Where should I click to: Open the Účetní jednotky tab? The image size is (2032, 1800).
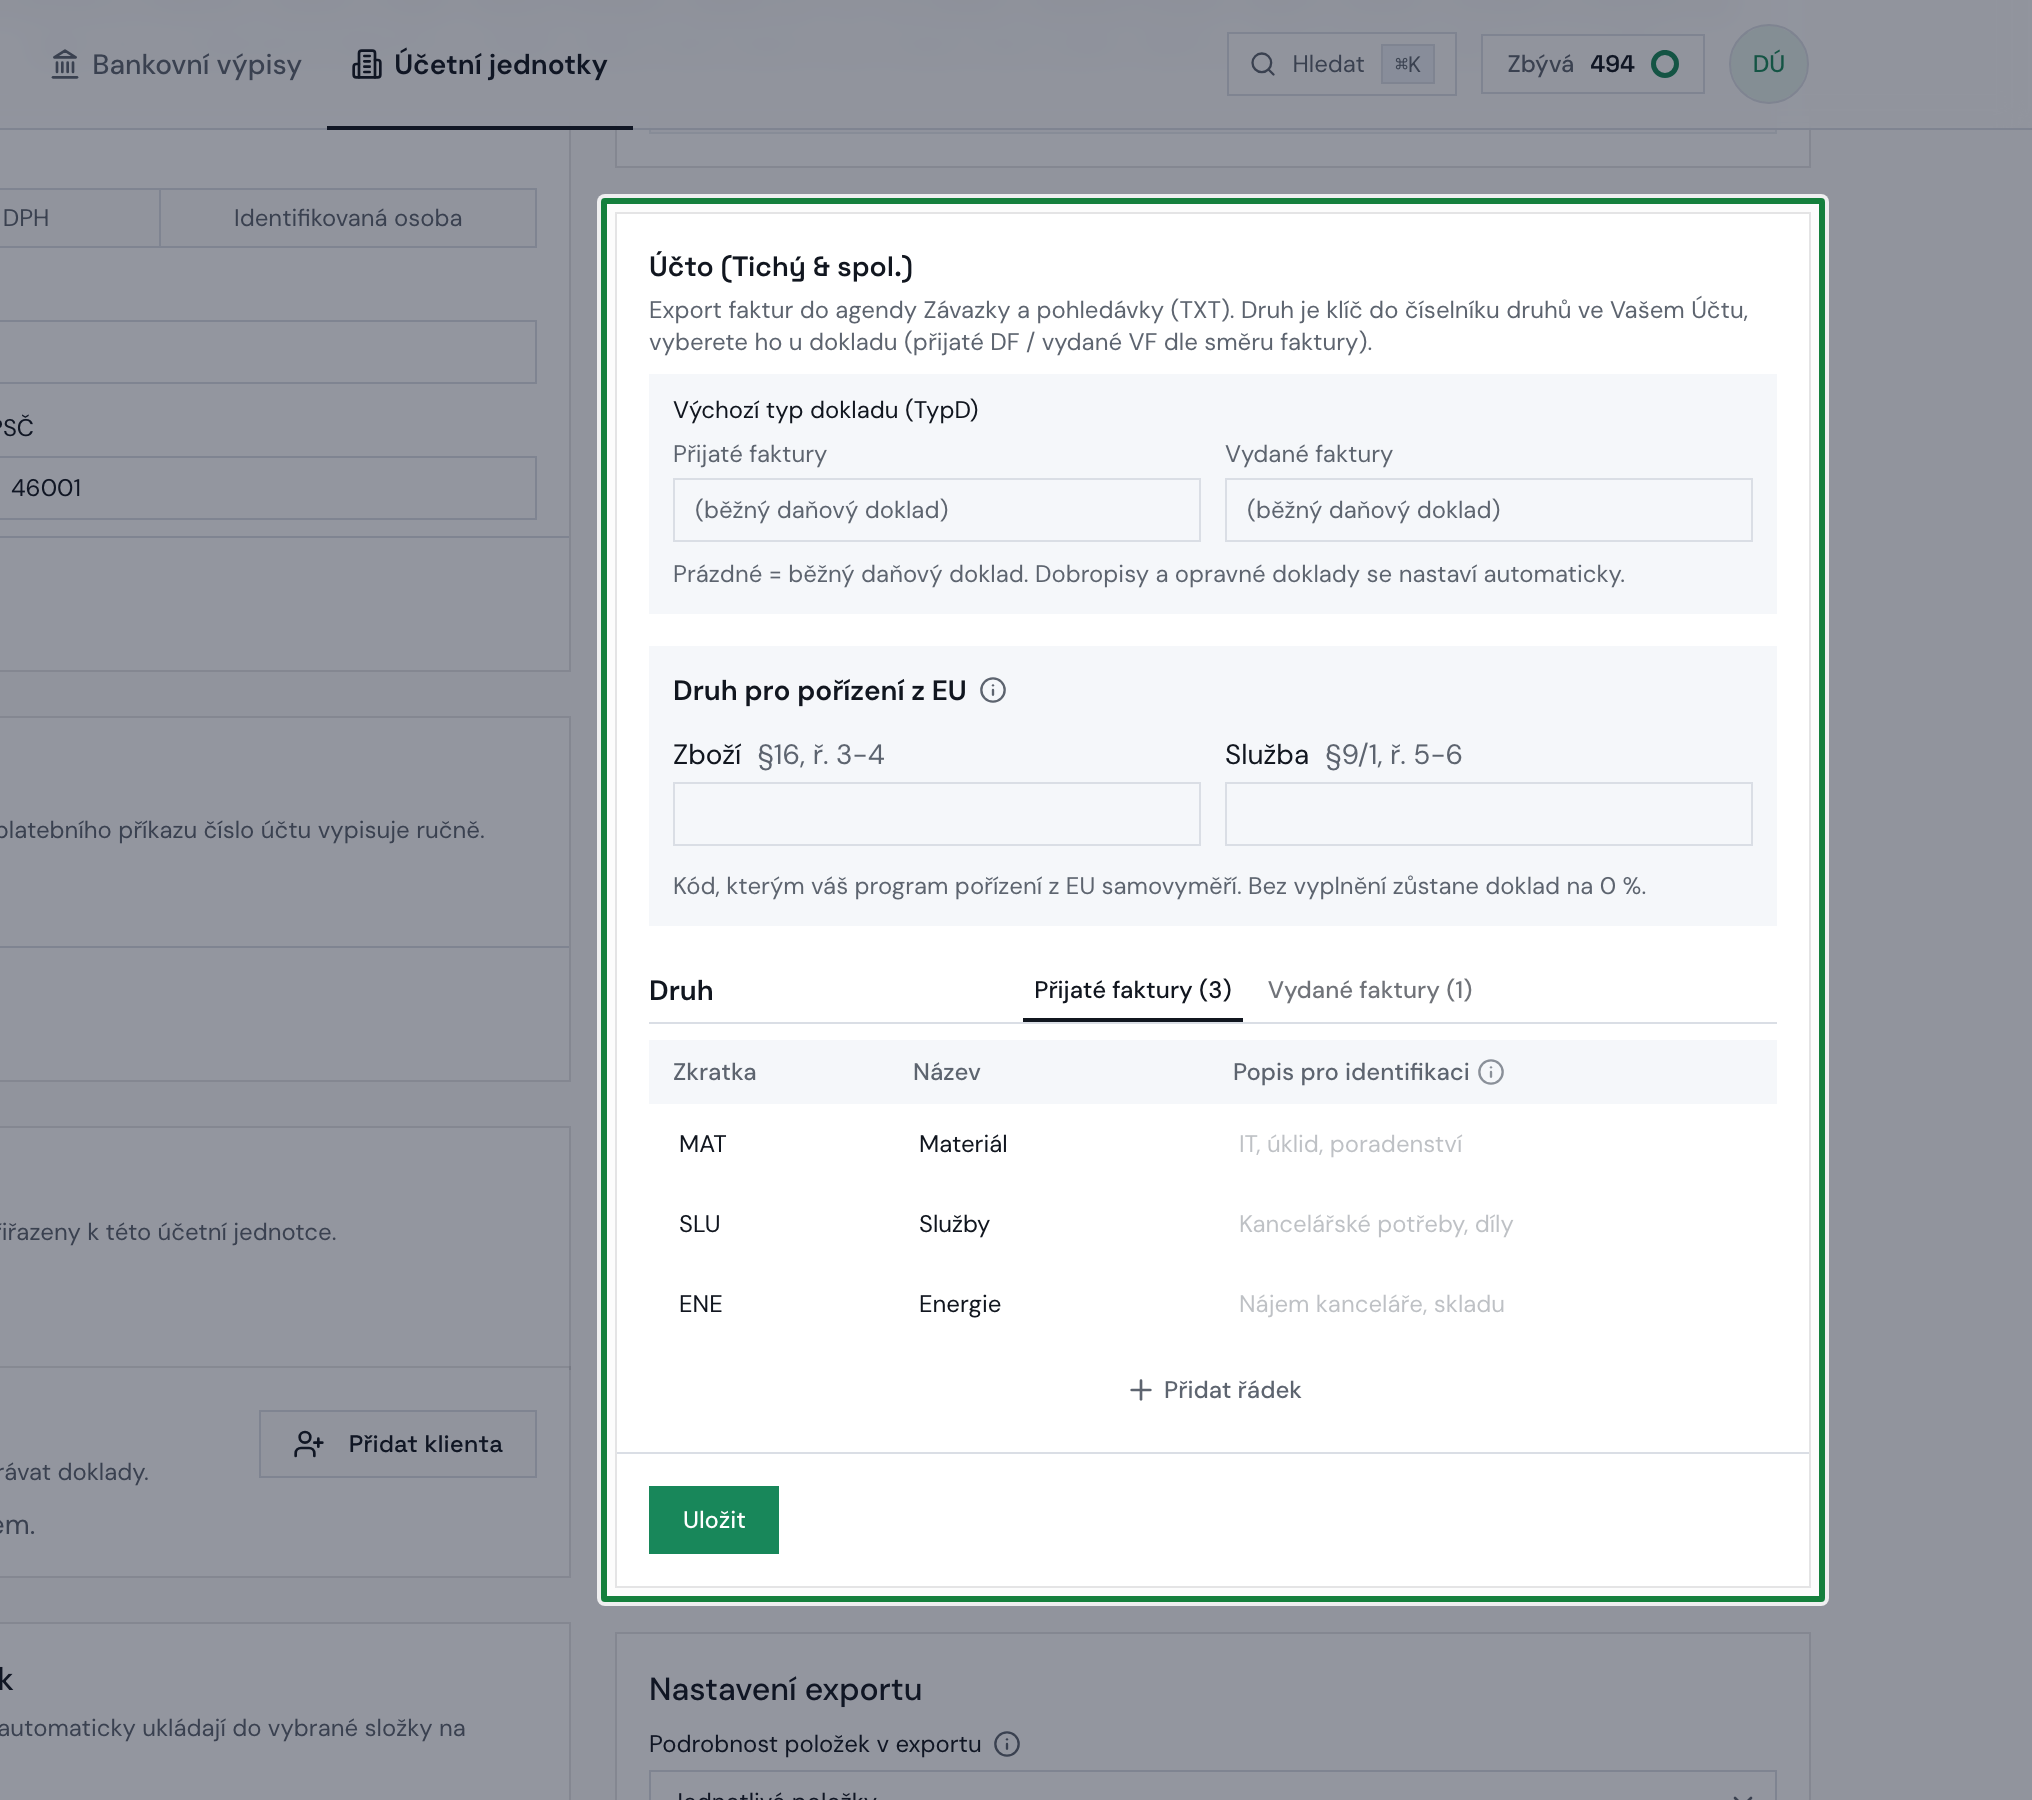480,64
